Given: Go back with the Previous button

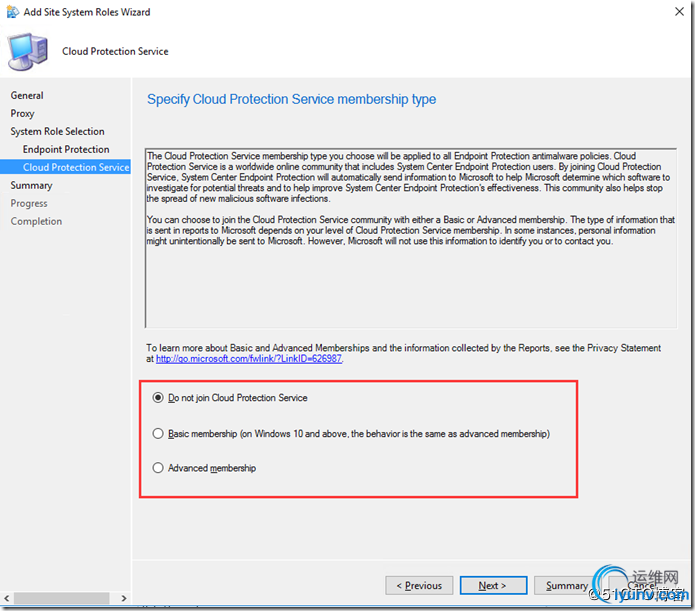Looking at the screenshot, I should click(x=419, y=586).
